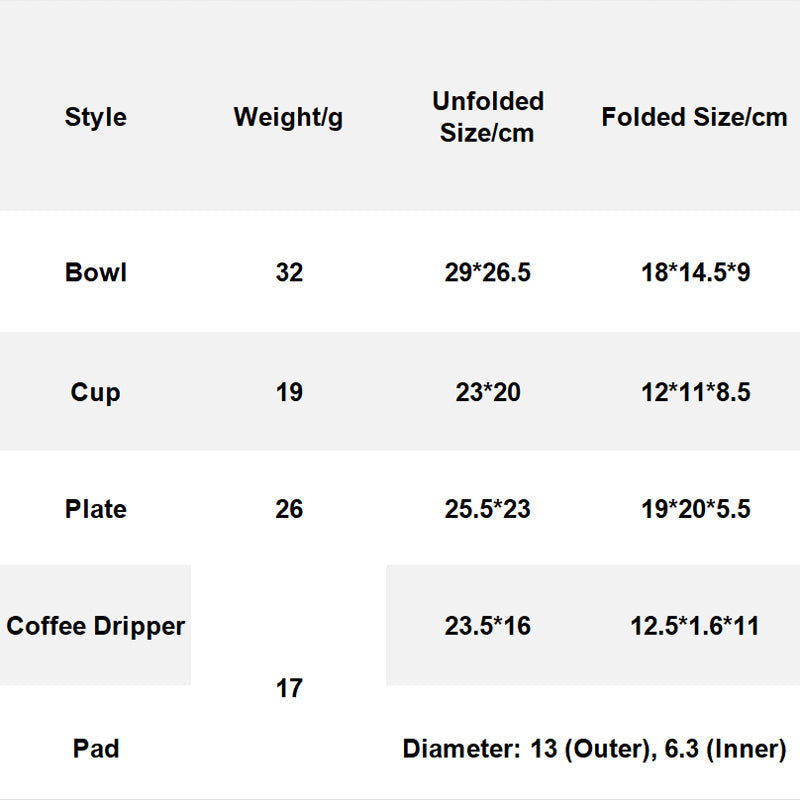800x800 pixels.
Task: Select the Plate weight value 26
Action: (x=289, y=509)
